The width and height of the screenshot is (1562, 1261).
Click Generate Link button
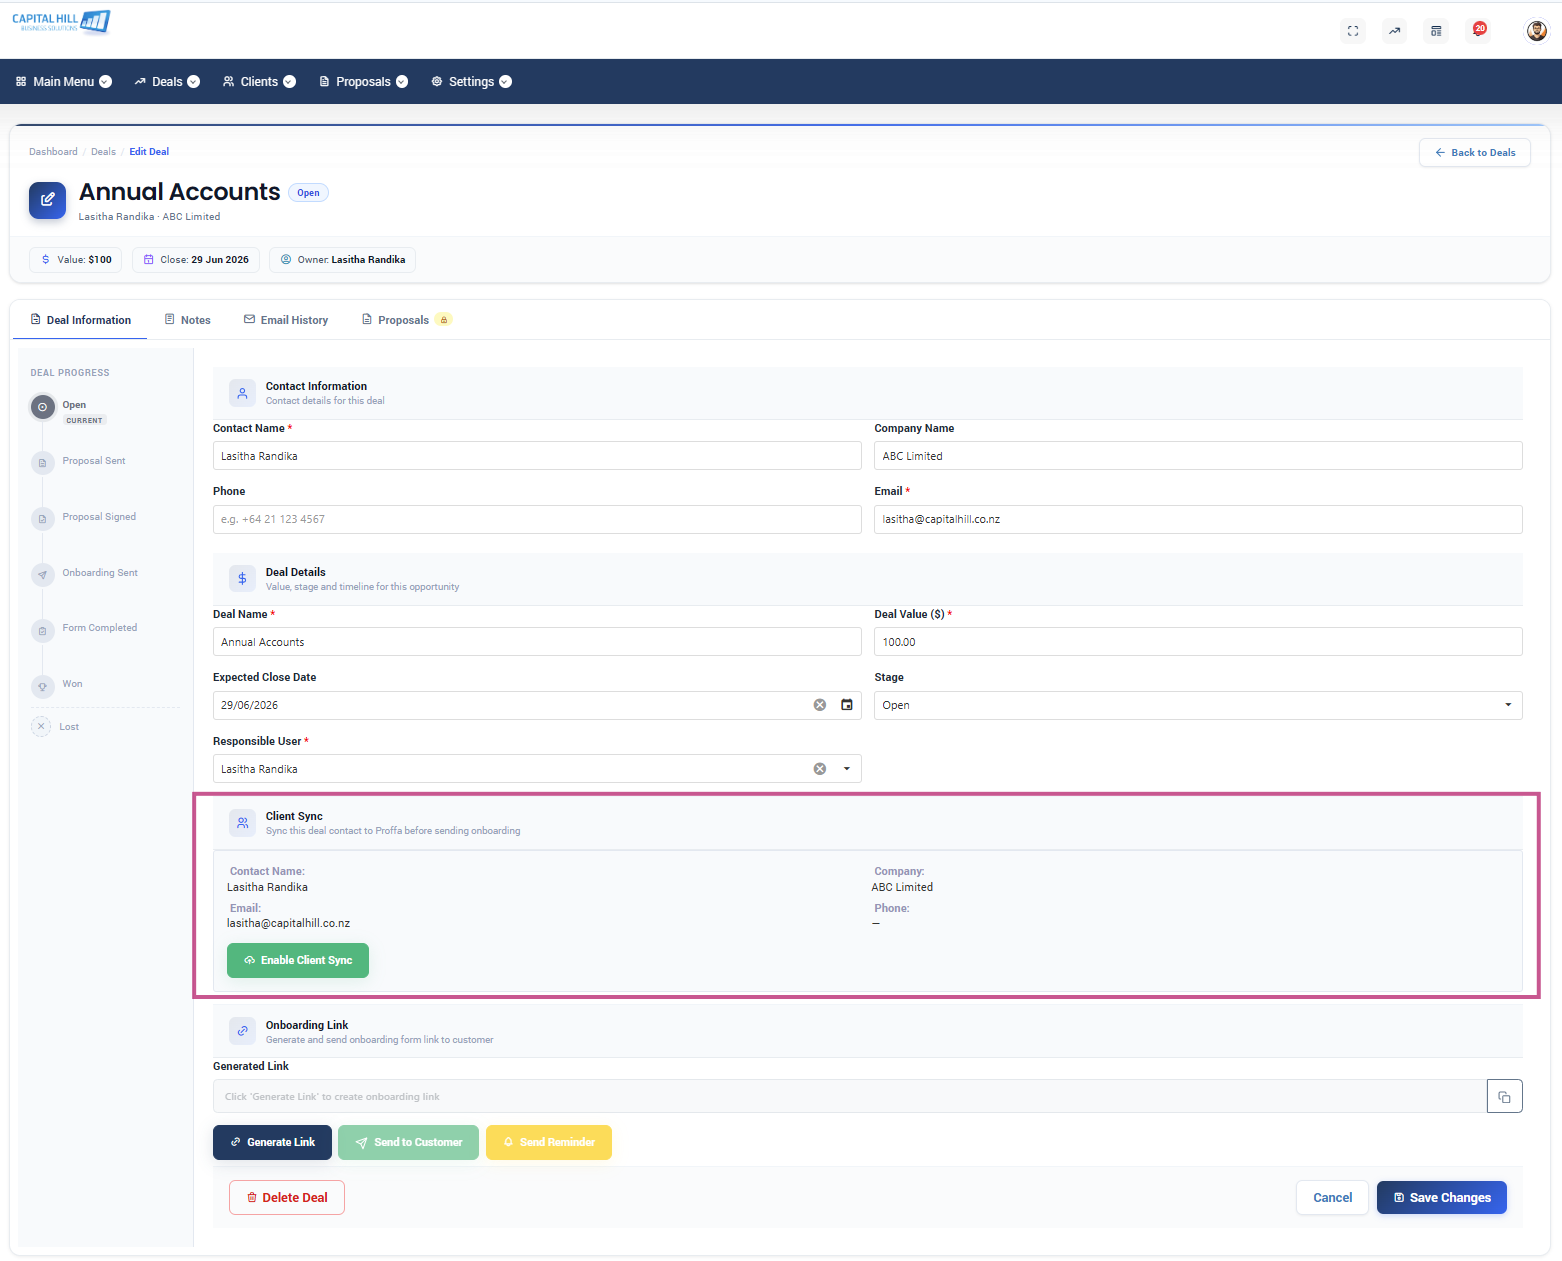coord(272,1142)
